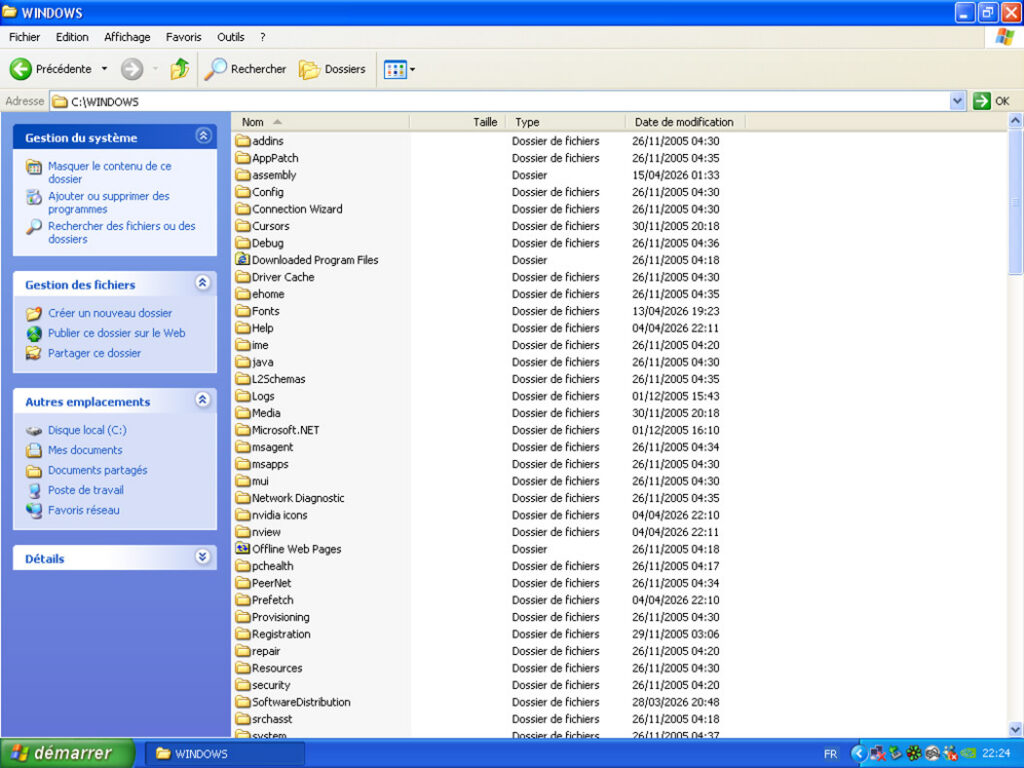Image resolution: width=1024 pixels, height=768 pixels.
Task: Select the Fonts folder icon
Action: click(243, 311)
